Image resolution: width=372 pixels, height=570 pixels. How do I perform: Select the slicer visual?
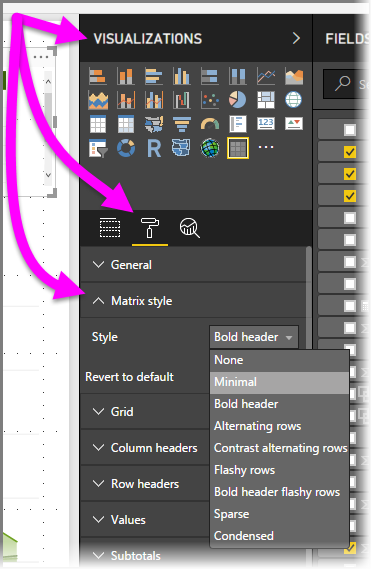pyautogui.click(x=98, y=148)
